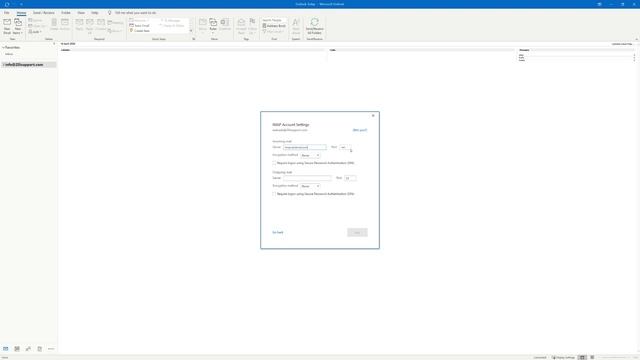Click the New Email ribbon button
The width and height of the screenshot is (640, 360).
7,26
